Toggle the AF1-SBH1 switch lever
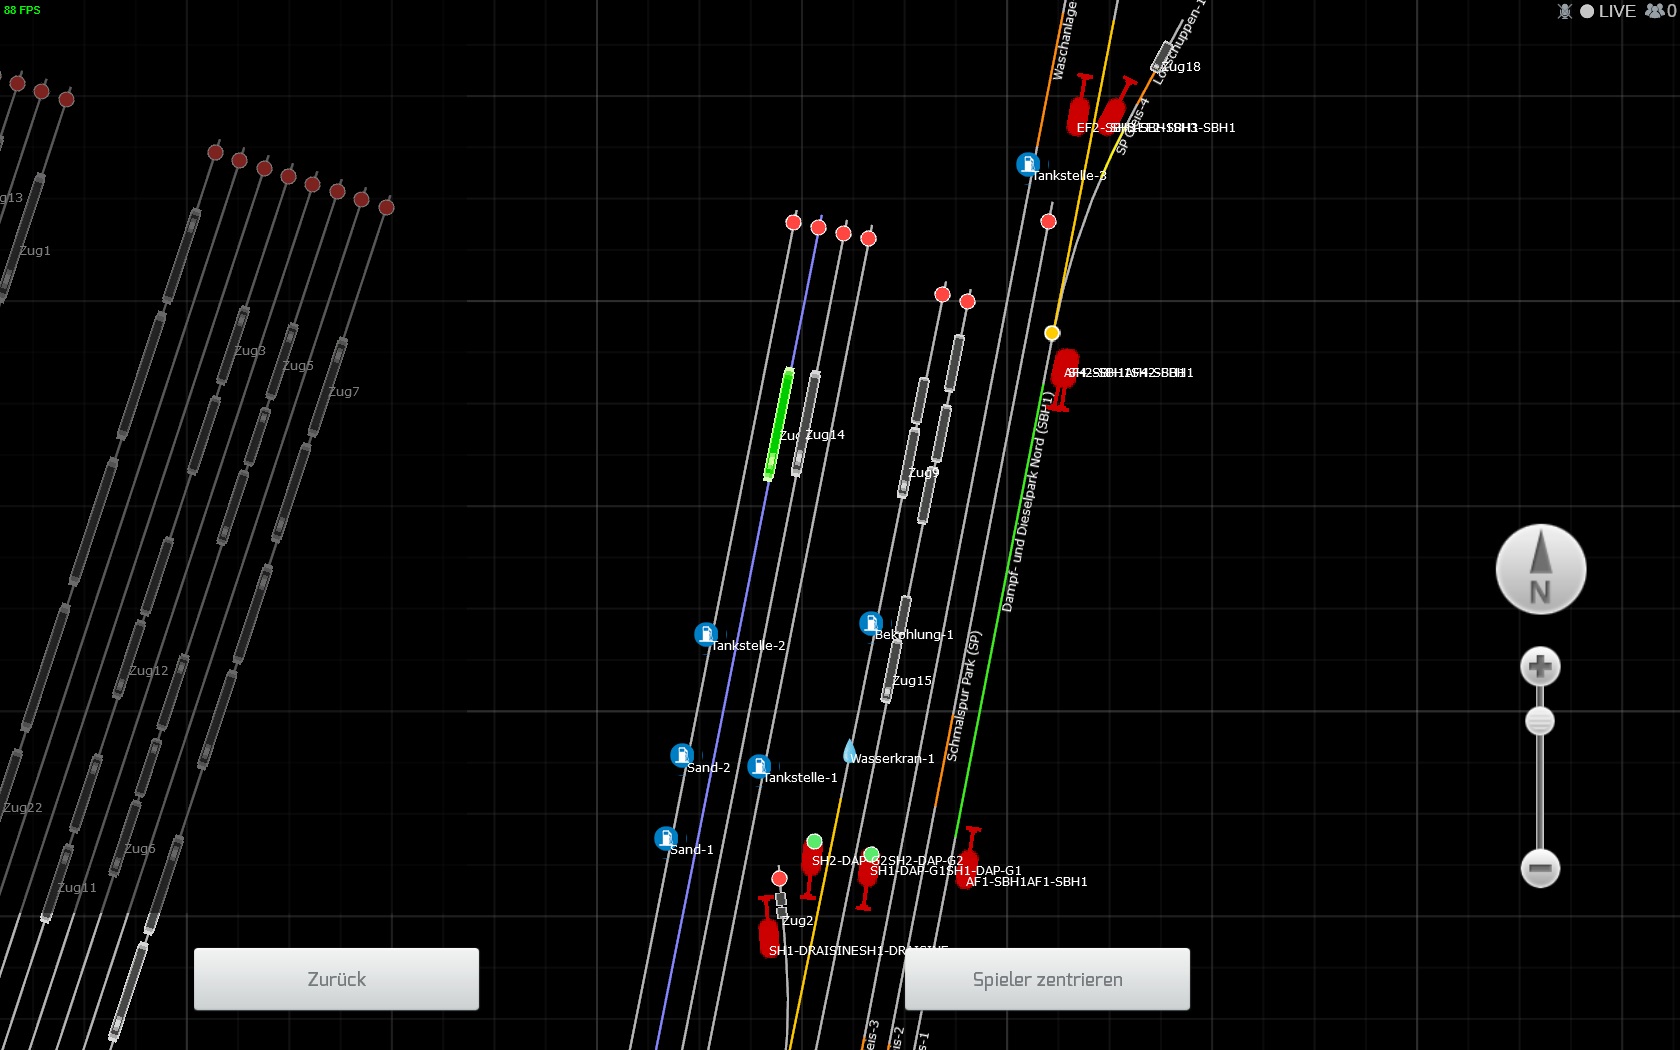This screenshot has width=1680, height=1050. pyautogui.click(x=968, y=857)
